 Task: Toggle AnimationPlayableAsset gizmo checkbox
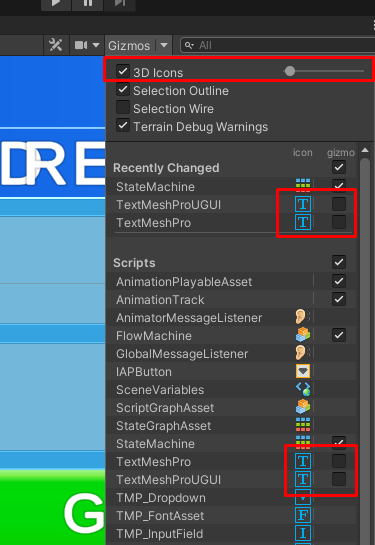339,281
